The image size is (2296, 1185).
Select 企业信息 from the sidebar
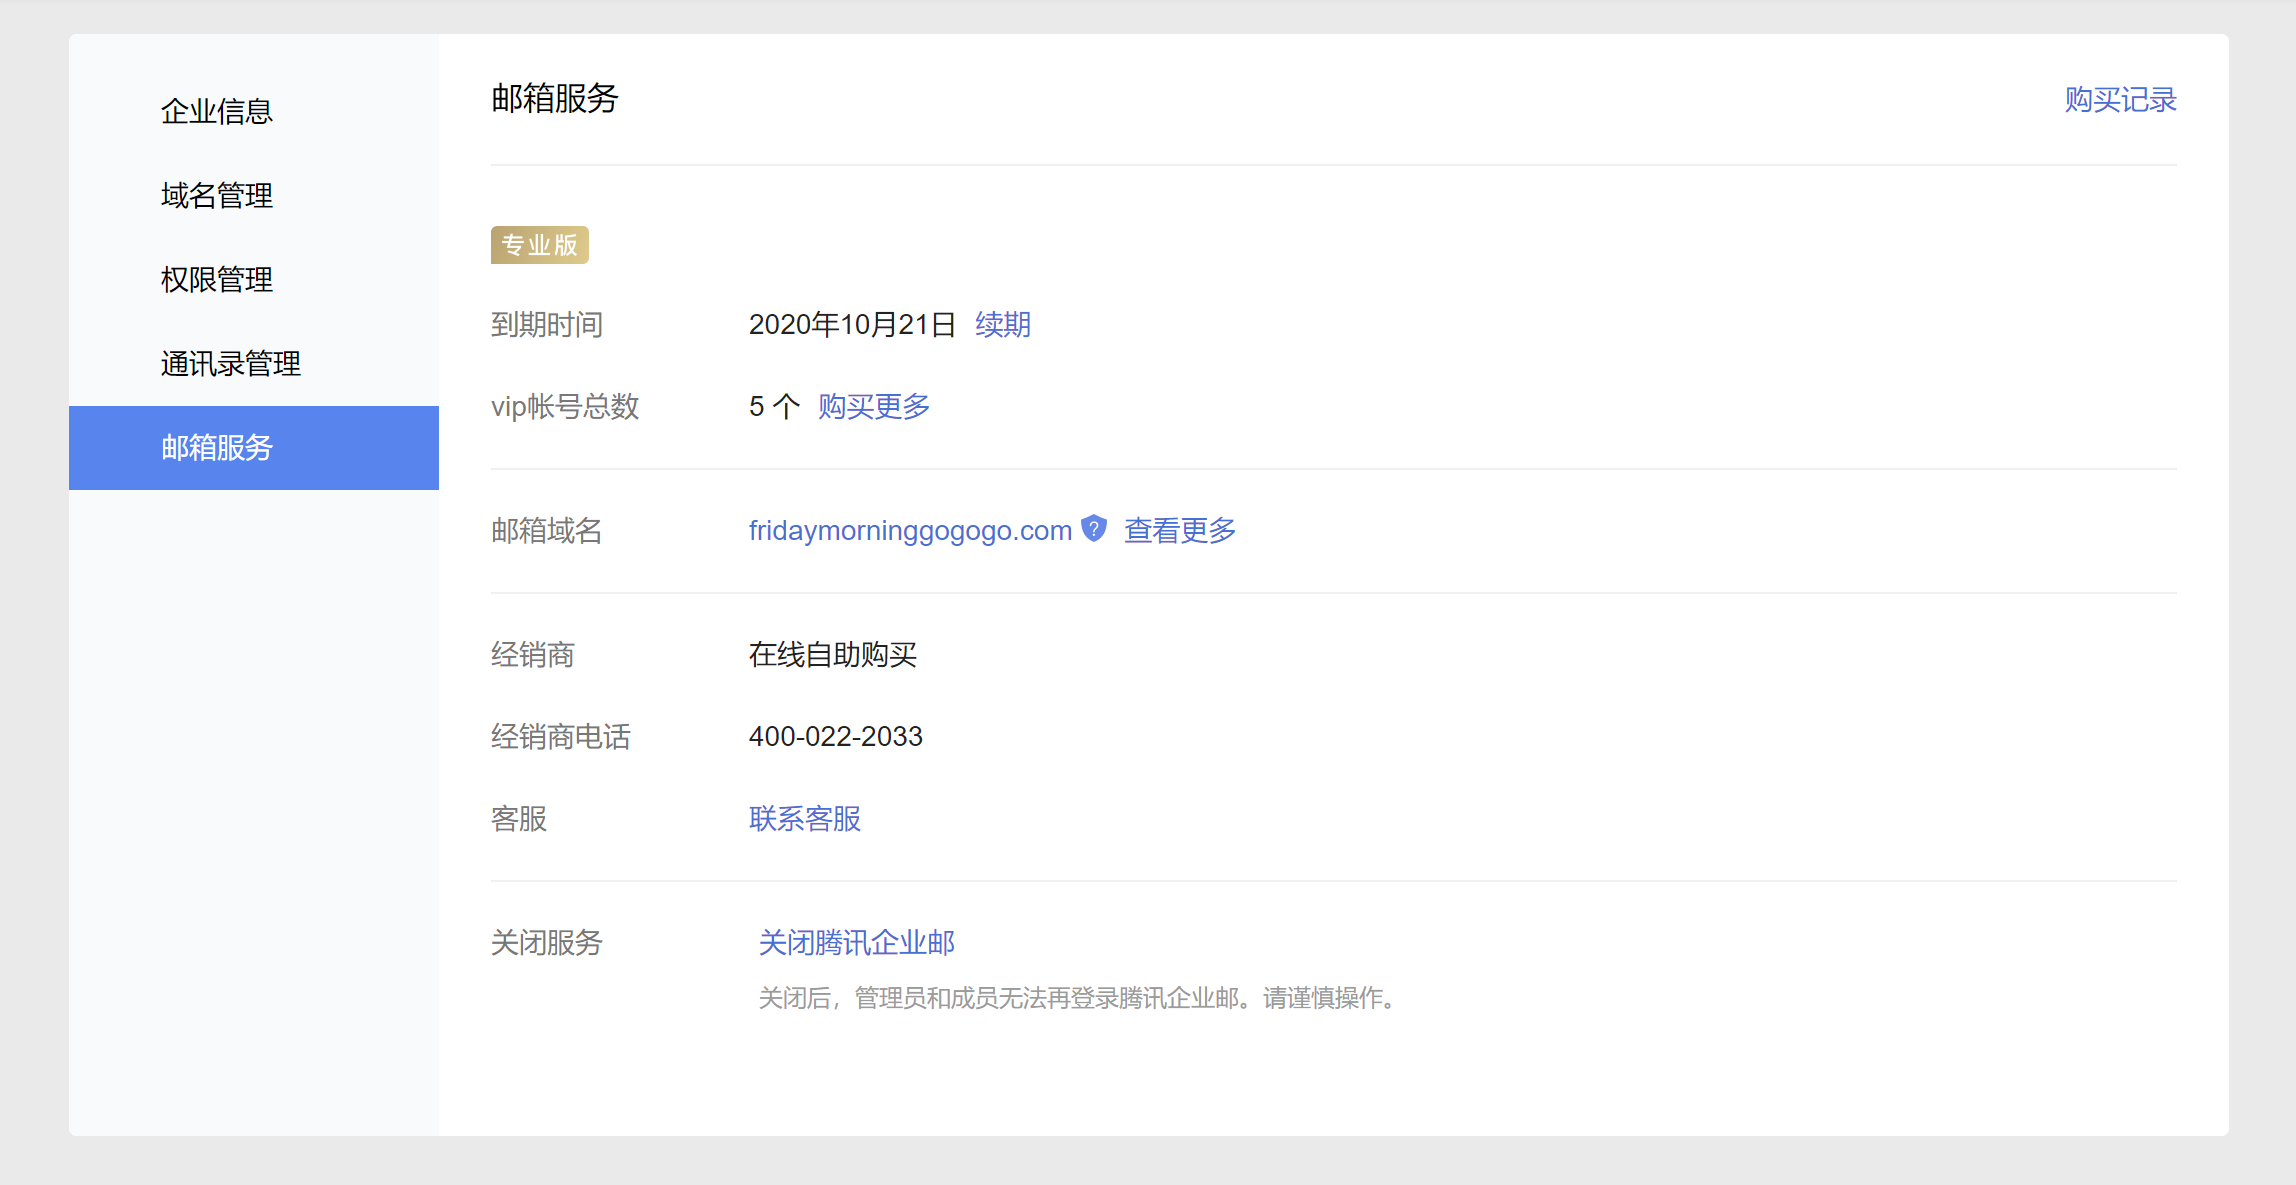[216, 110]
